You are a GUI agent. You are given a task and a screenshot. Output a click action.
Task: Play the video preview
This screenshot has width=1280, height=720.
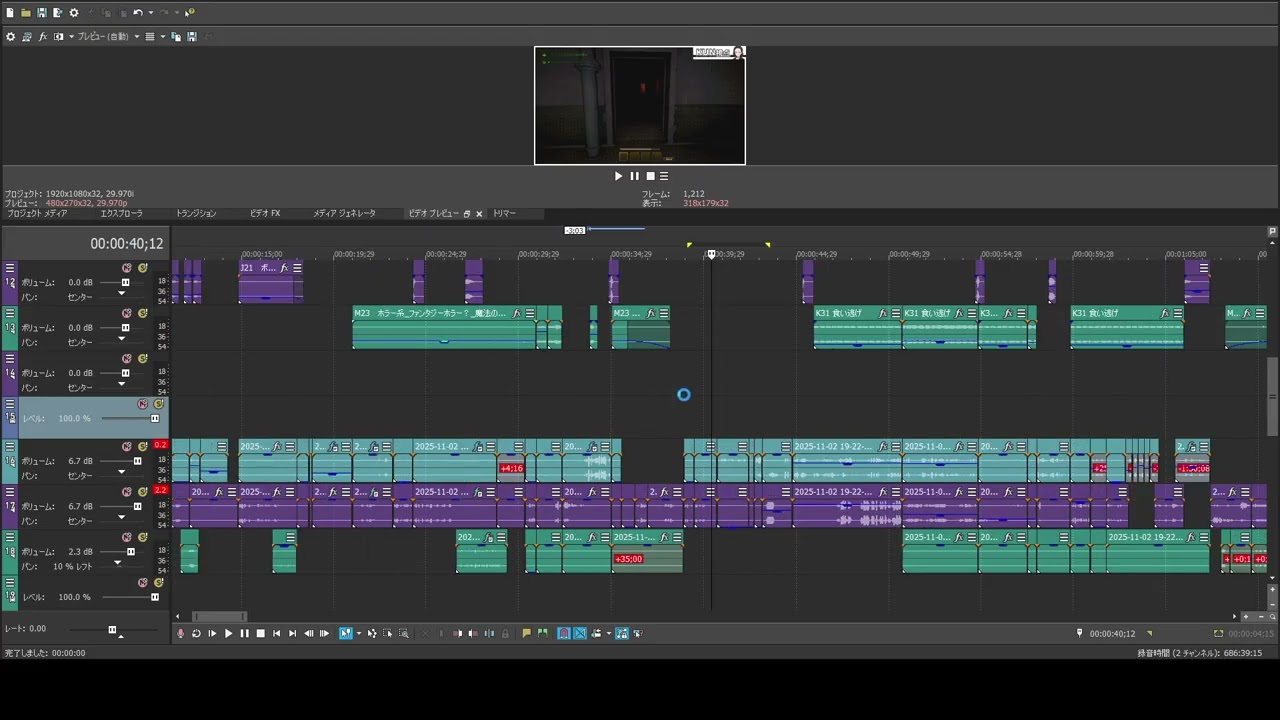click(x=618, y=176)
